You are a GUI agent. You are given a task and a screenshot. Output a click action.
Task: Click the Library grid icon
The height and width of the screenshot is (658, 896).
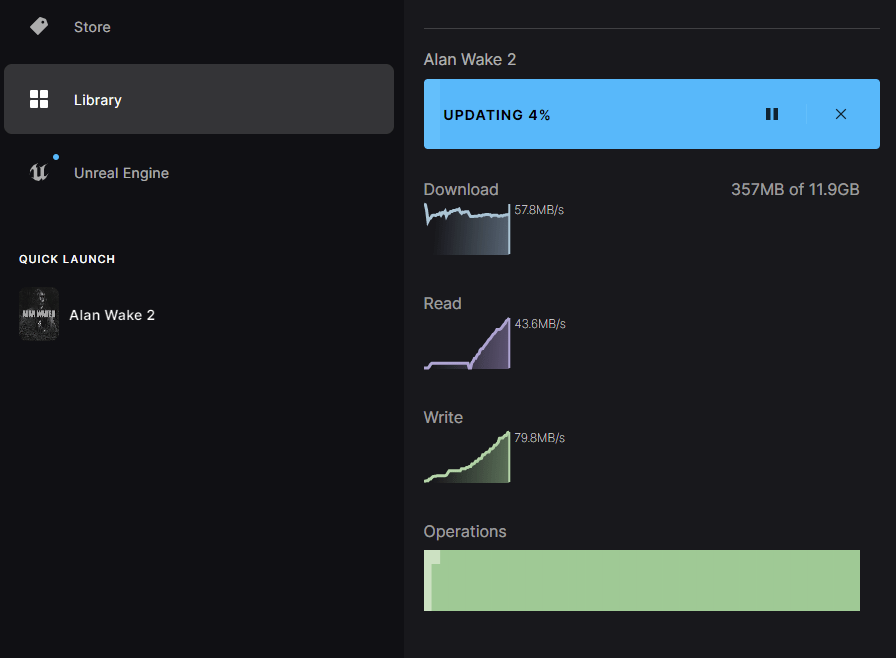[39, 99]
